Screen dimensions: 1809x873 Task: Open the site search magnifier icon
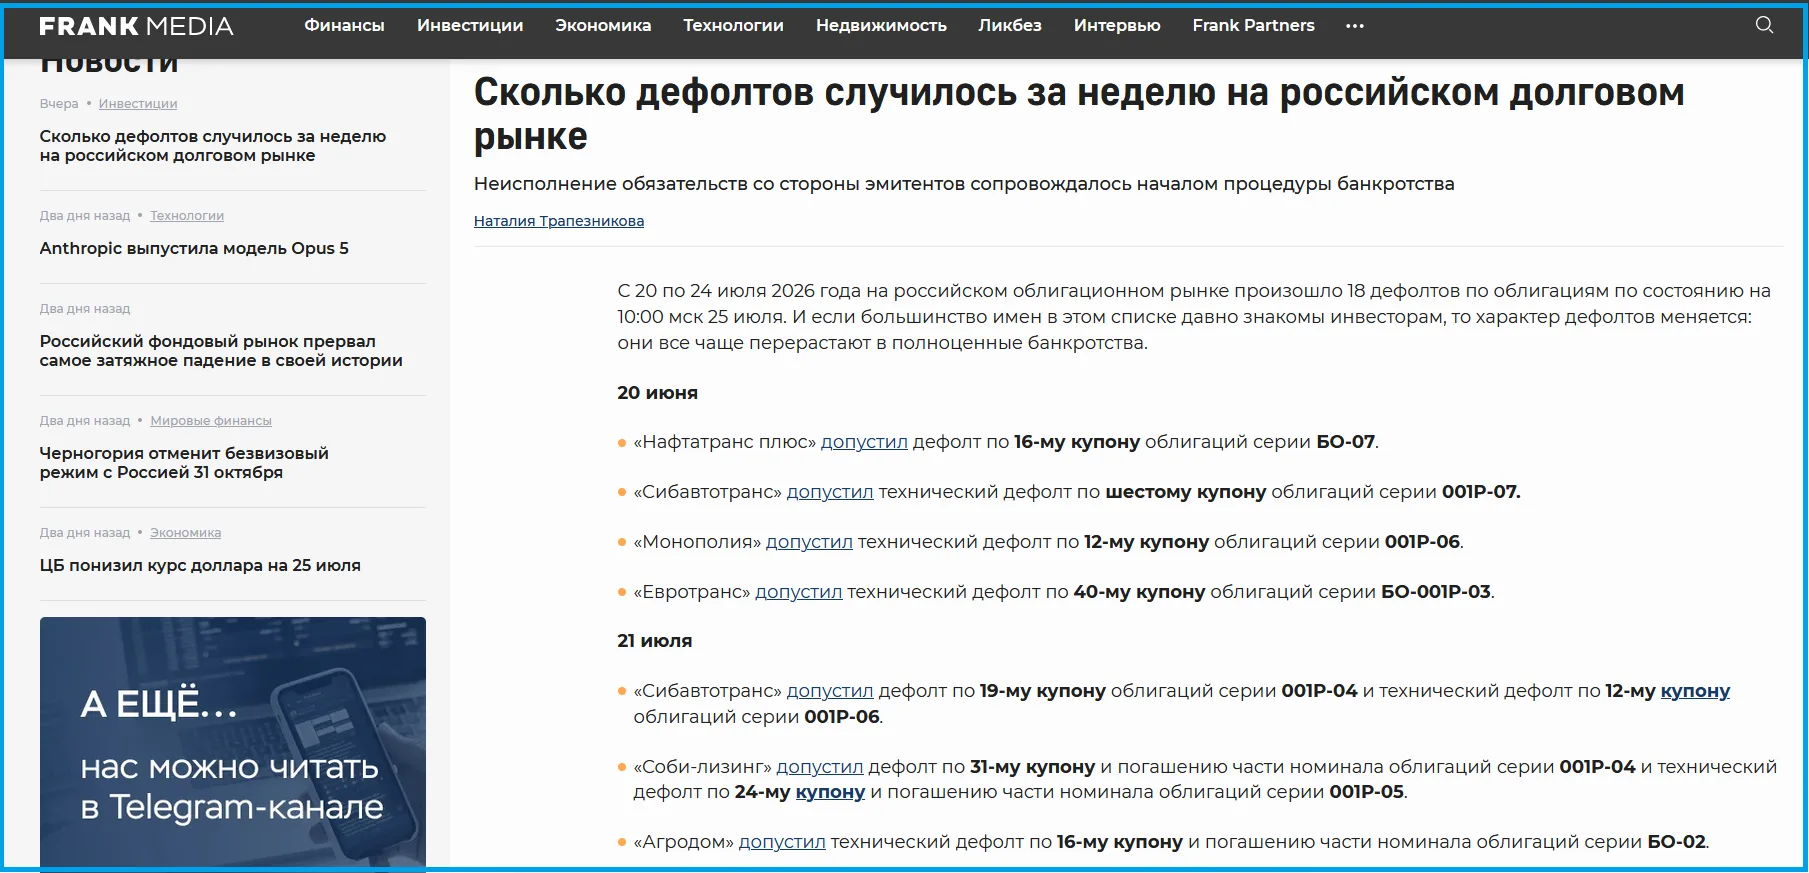[1764, 25]
